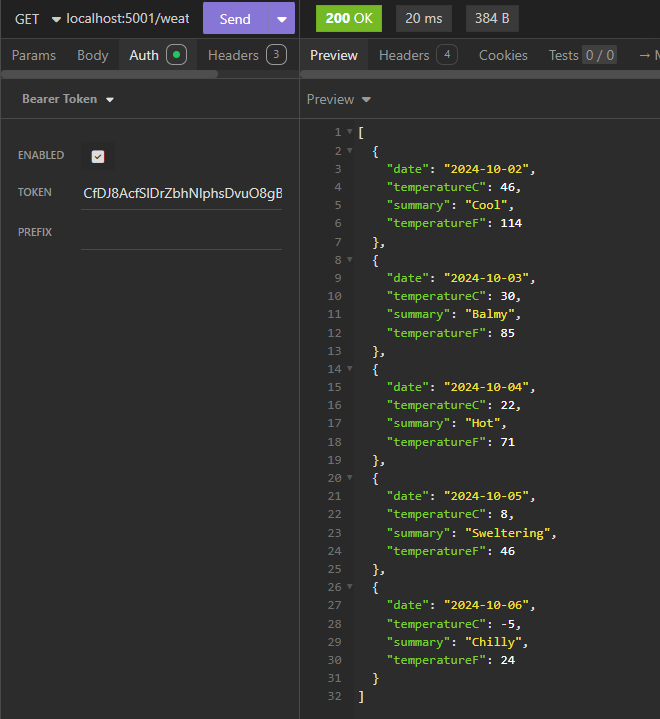Click the temperatureF value 71

coord(507,442)
